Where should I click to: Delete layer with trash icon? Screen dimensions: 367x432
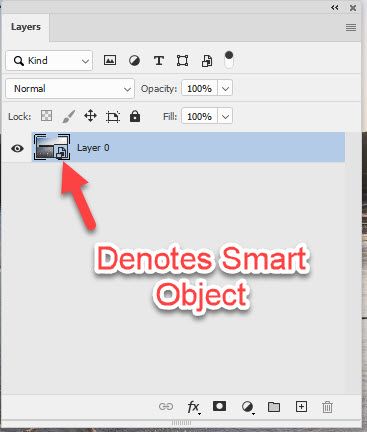(x=327, y=407)
